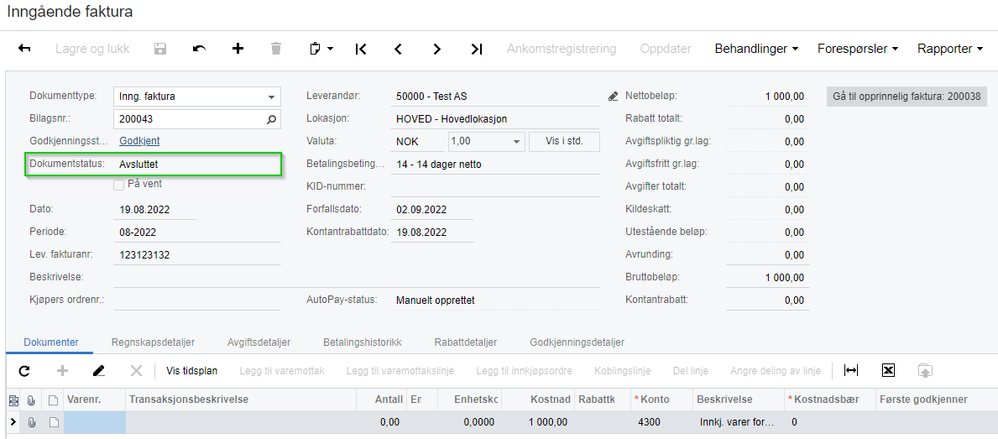The height and width of the screenshot is (439, 998).
Task: Go to the next record
Action: [437, 48]
